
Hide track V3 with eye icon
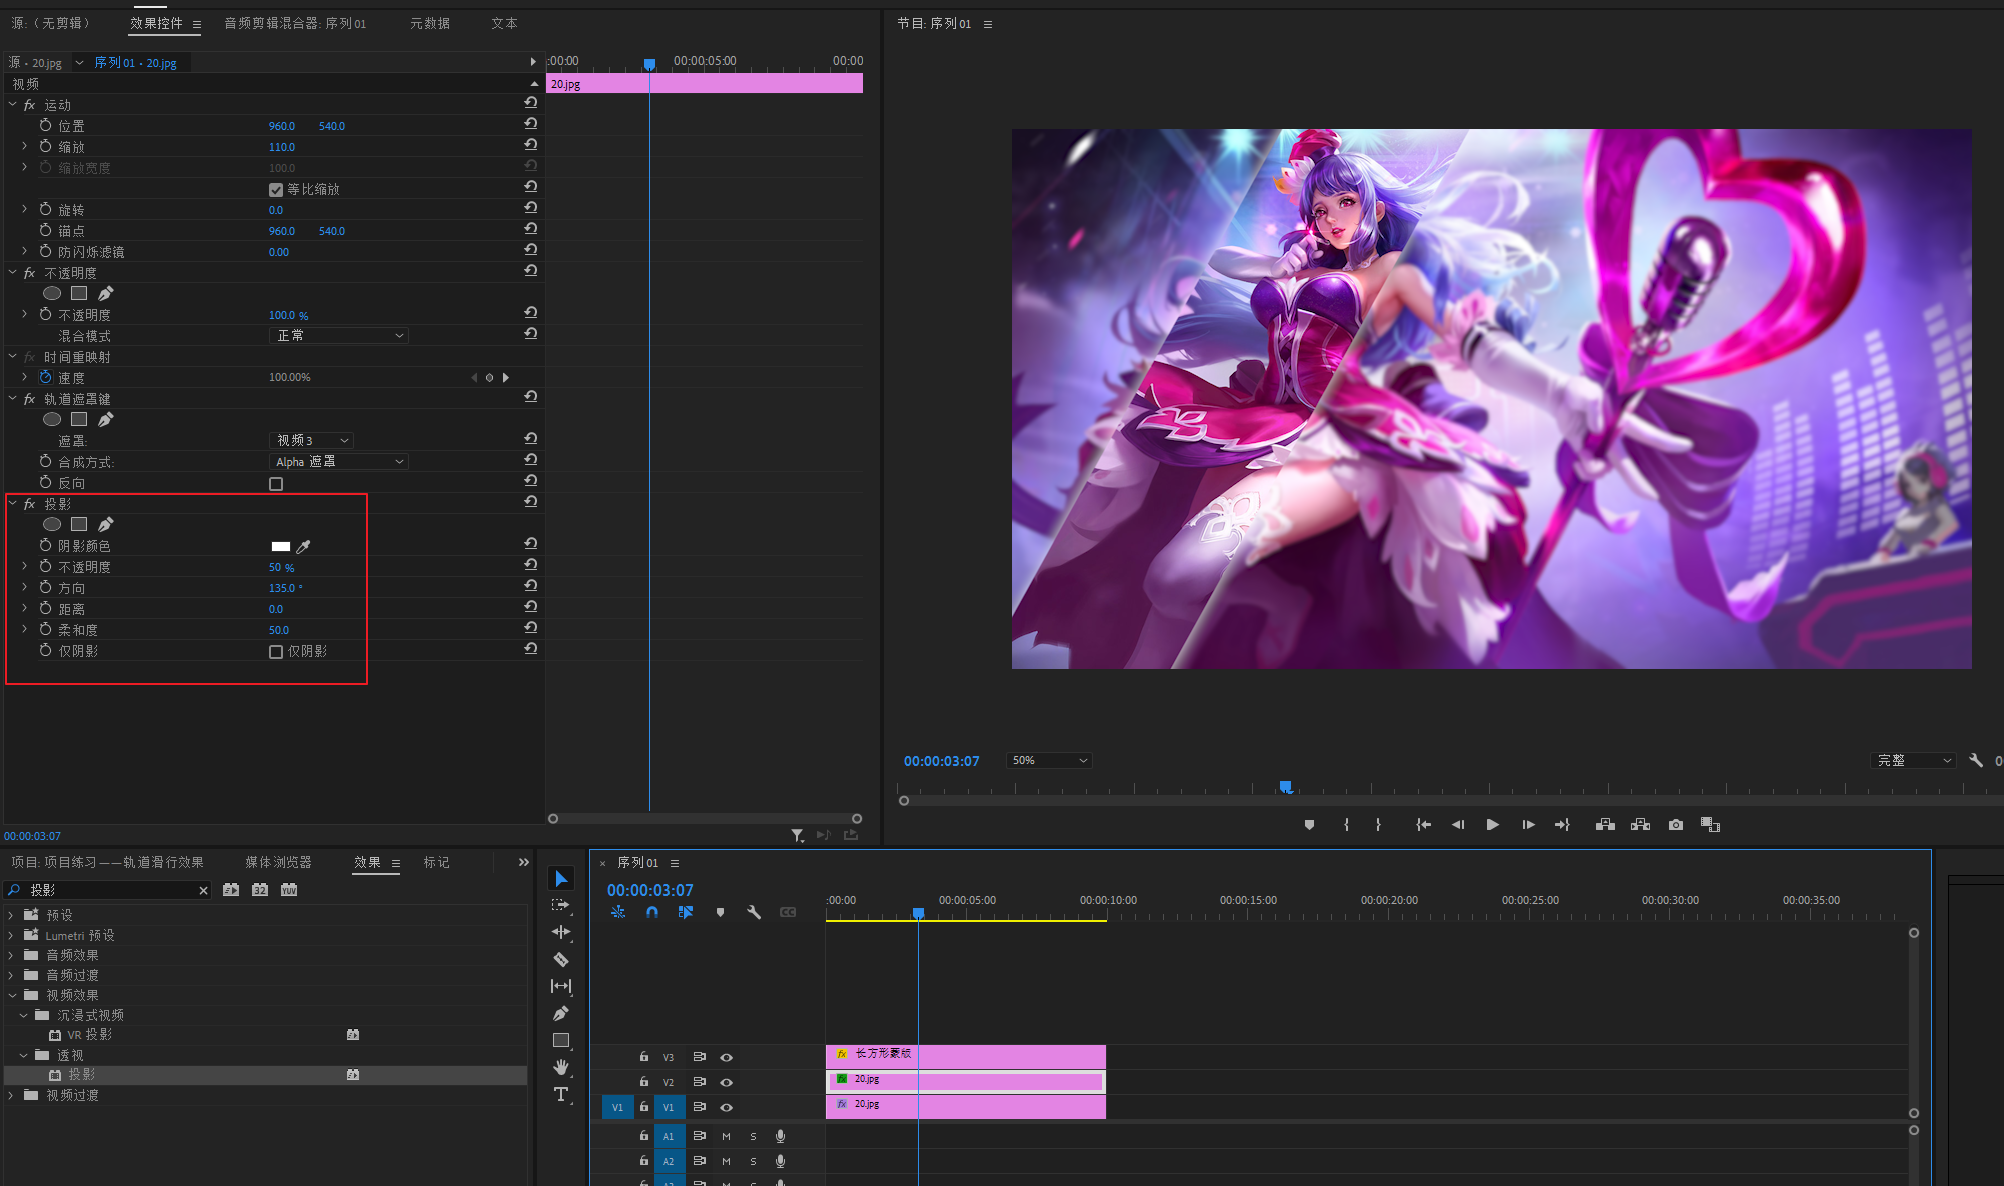(727, 1057)
